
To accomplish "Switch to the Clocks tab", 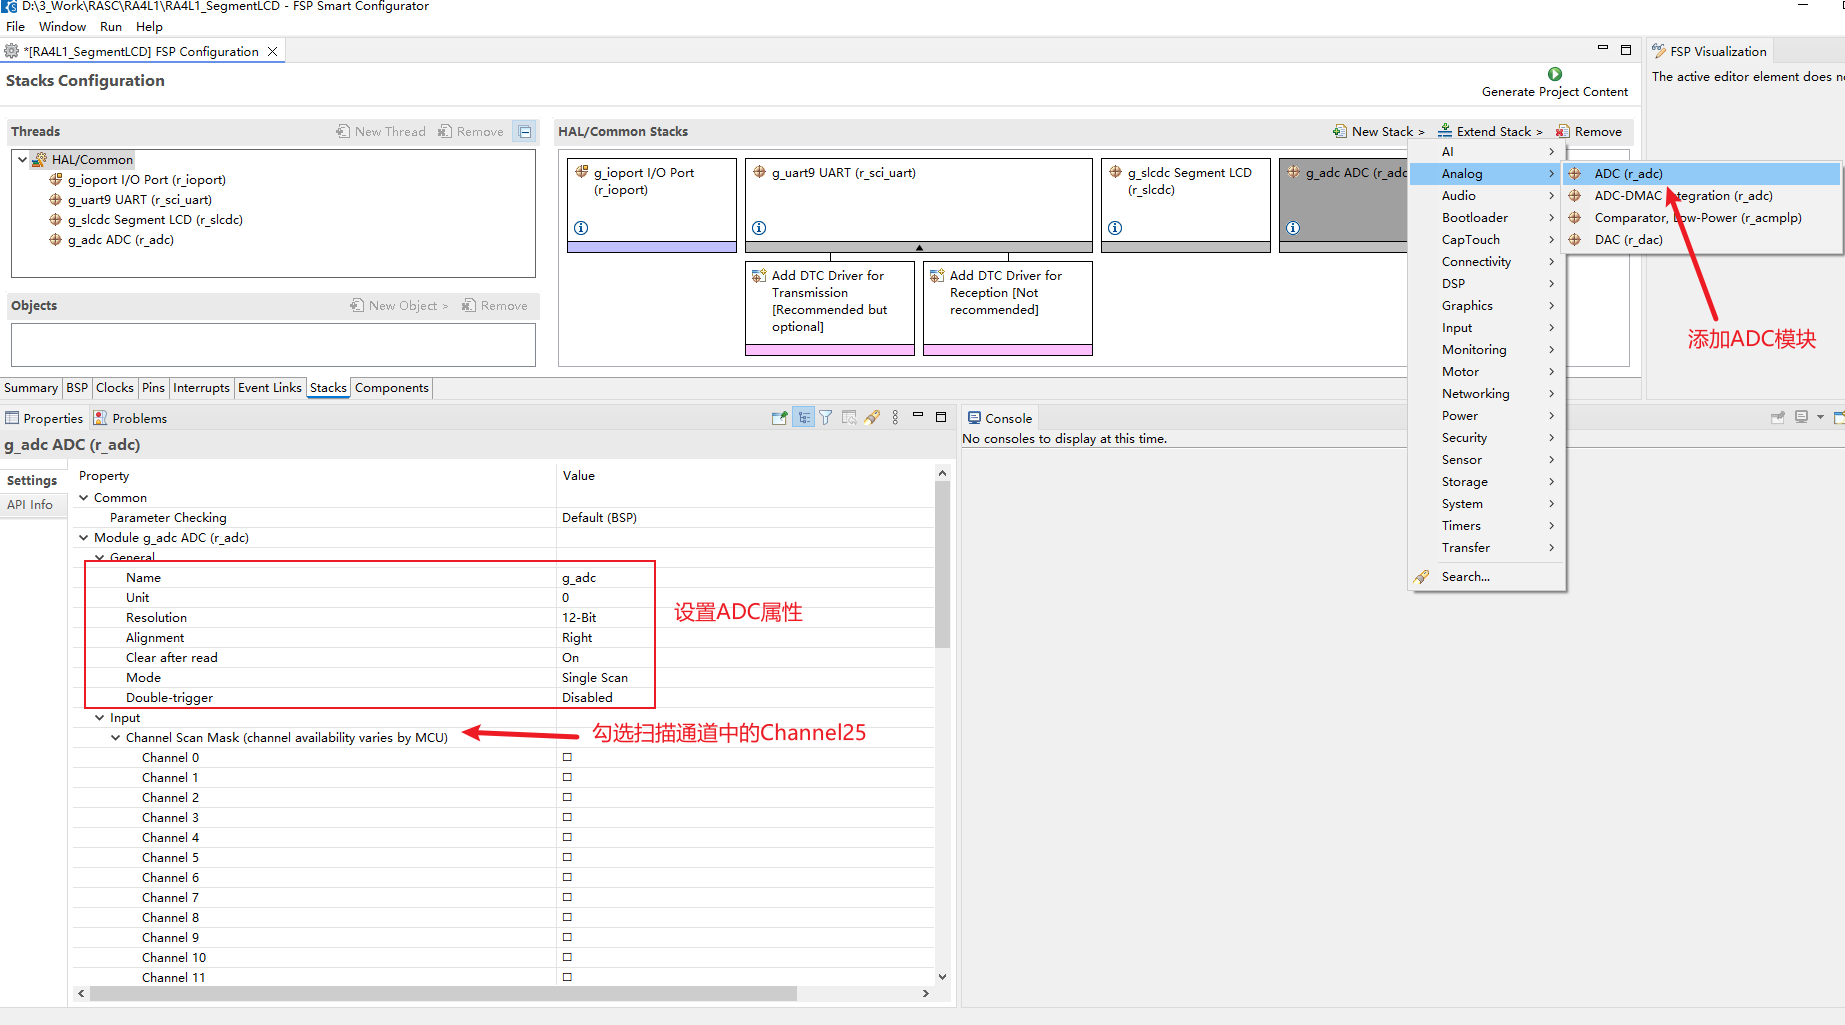I will point(115,387).
